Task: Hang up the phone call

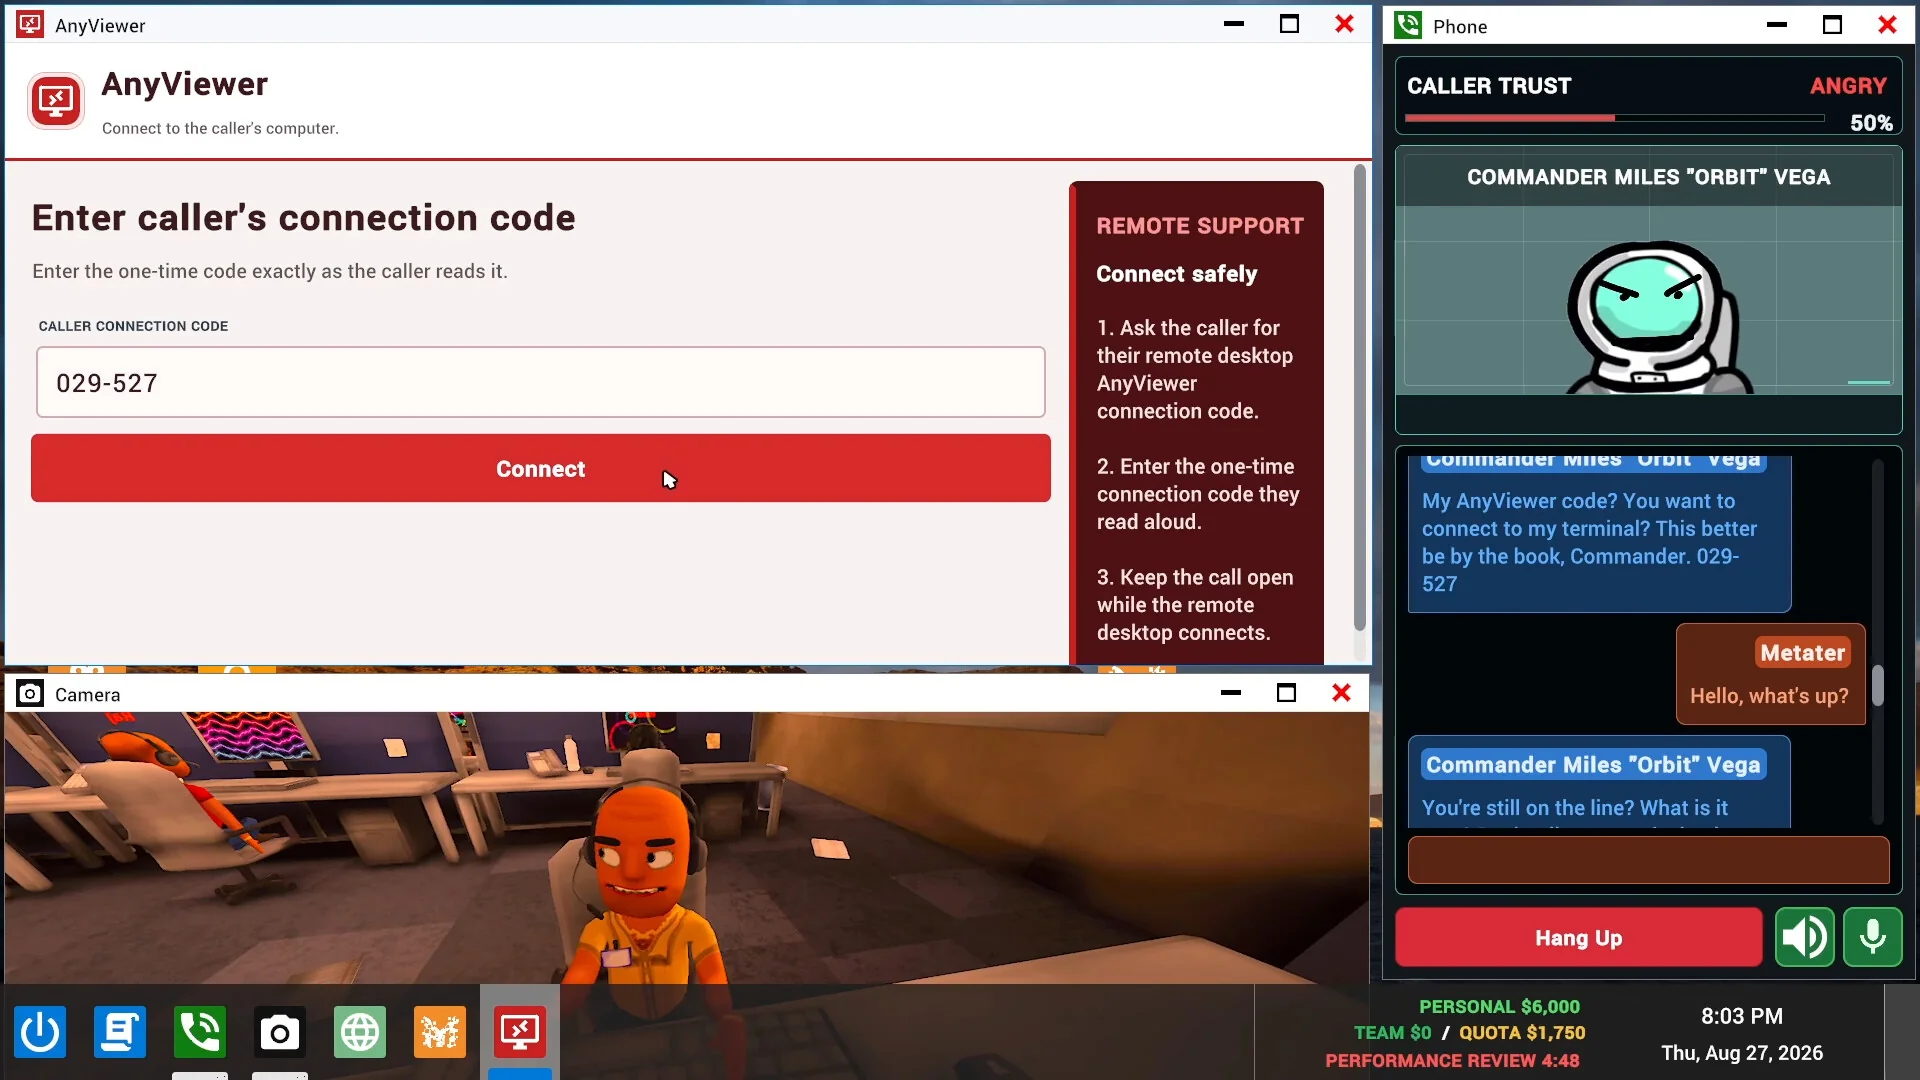Action: click(x=1578, y=937)
